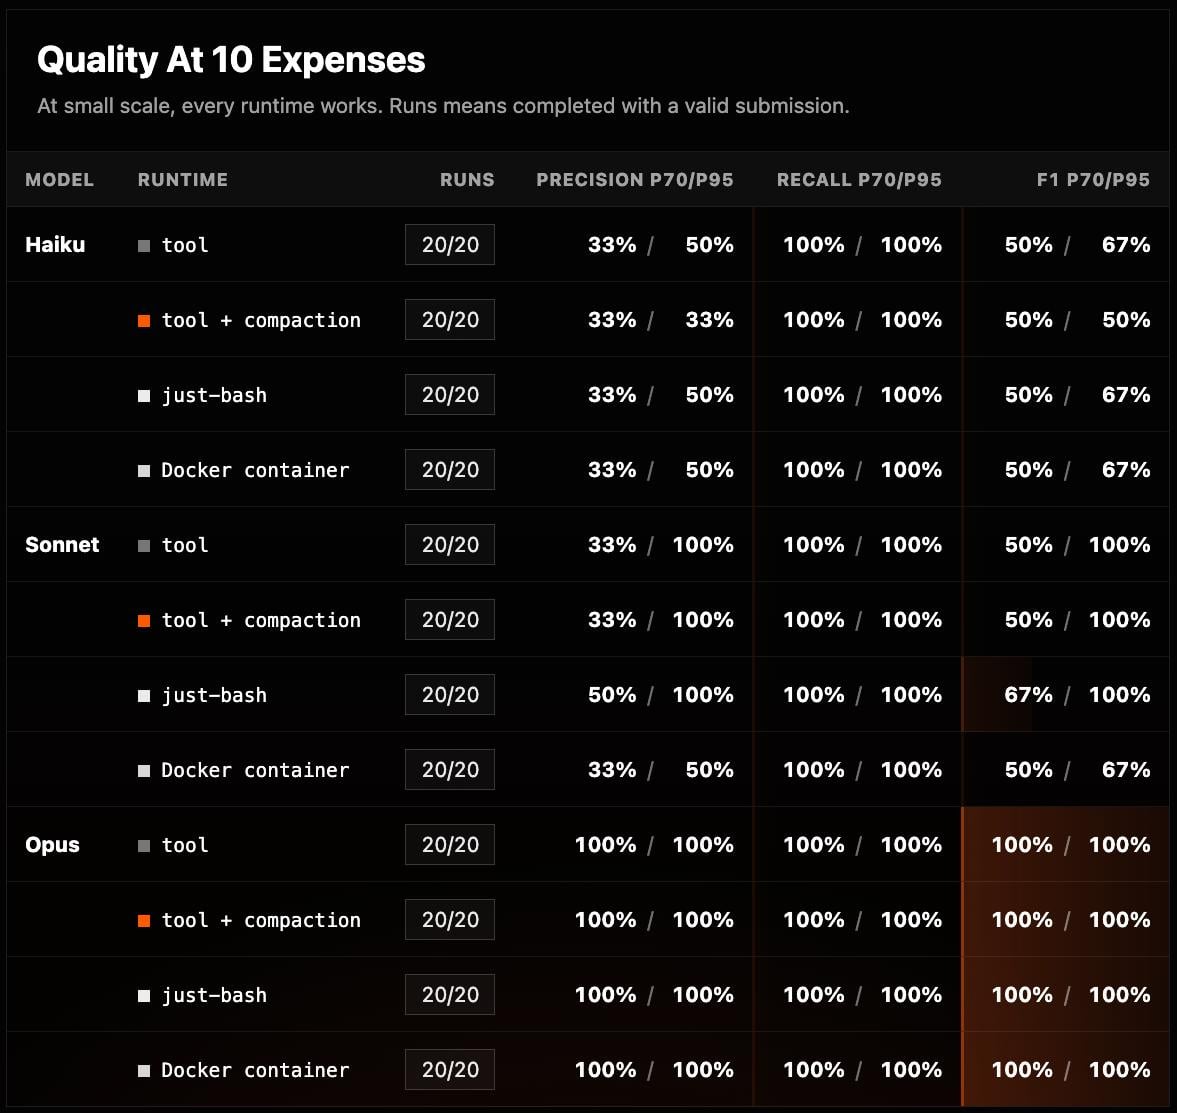1177x1113 pixels.
Task: Select the RUNTIME column header
Action: [182, 179]
